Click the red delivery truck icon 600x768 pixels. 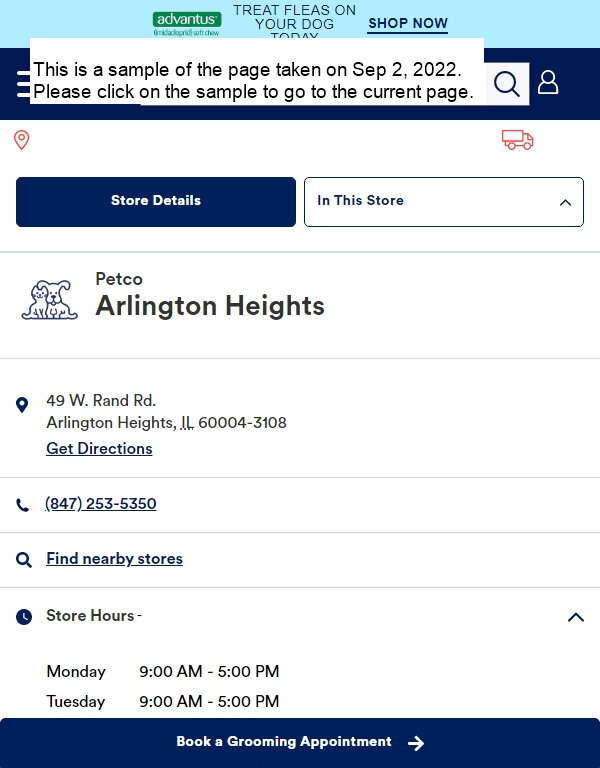518,140
